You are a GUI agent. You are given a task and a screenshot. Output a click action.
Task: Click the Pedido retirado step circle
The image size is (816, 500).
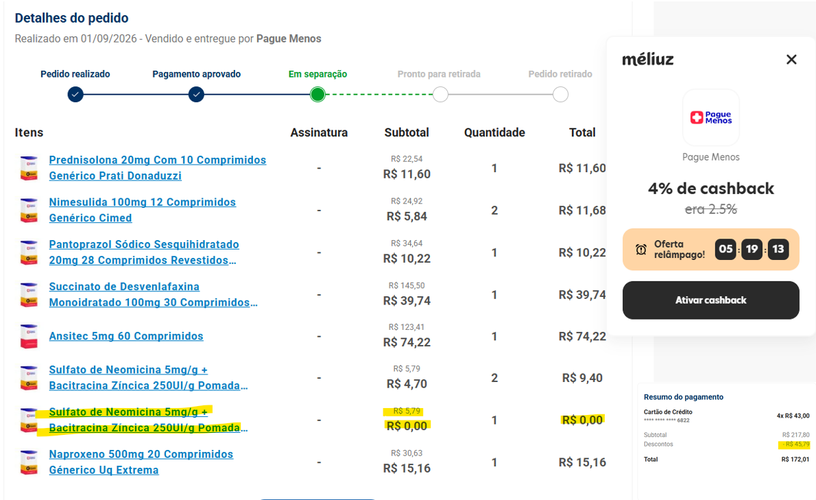click(x=560, y=95)
